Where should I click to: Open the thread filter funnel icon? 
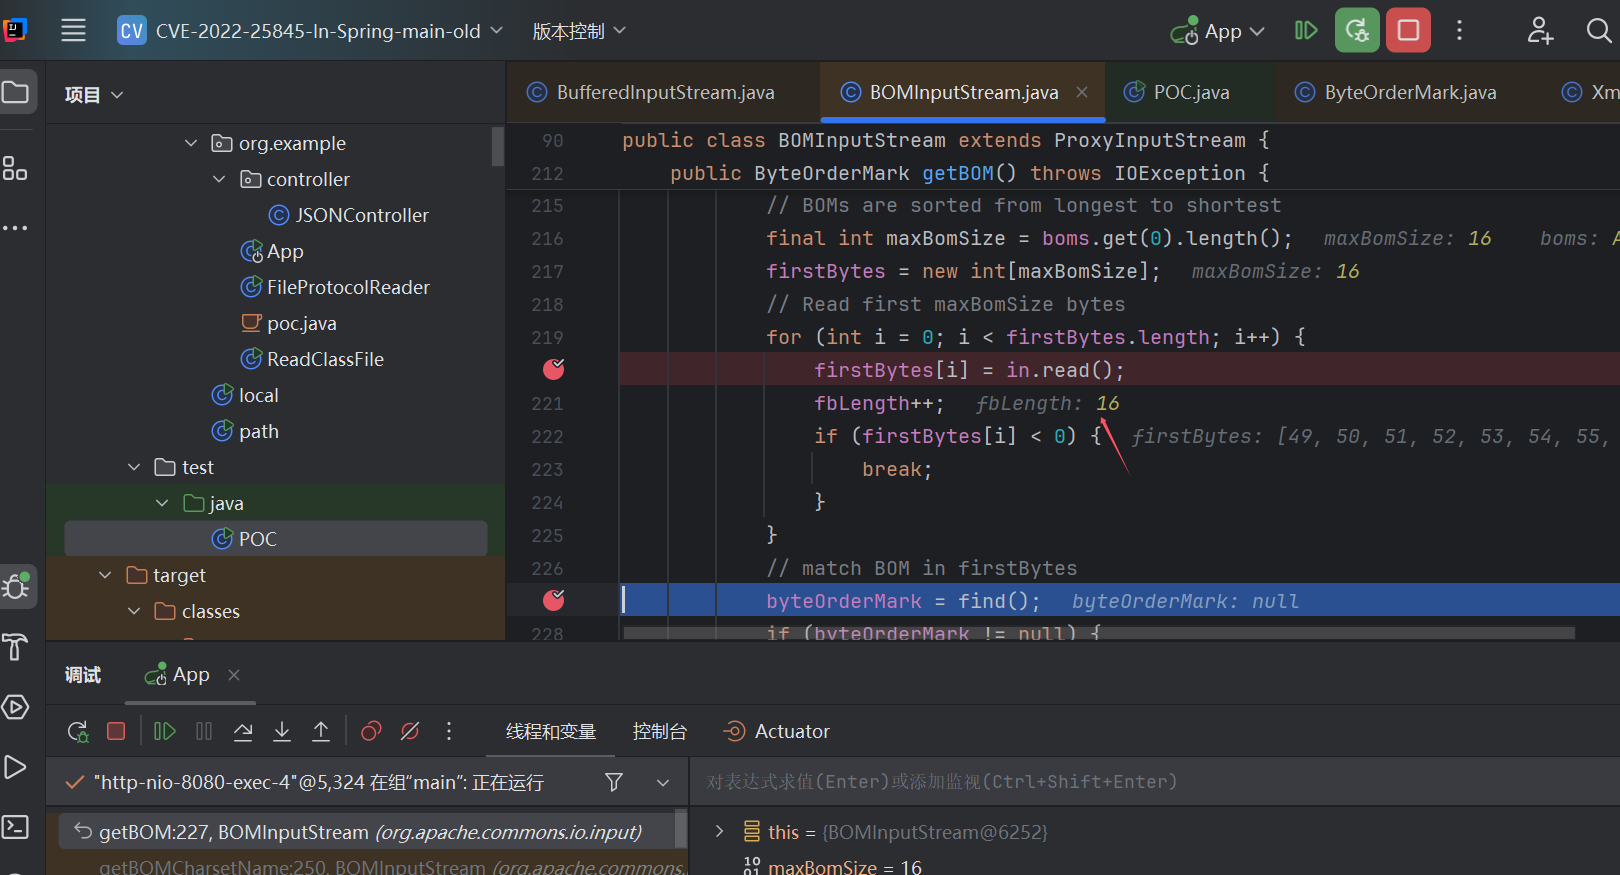[614, 782]
